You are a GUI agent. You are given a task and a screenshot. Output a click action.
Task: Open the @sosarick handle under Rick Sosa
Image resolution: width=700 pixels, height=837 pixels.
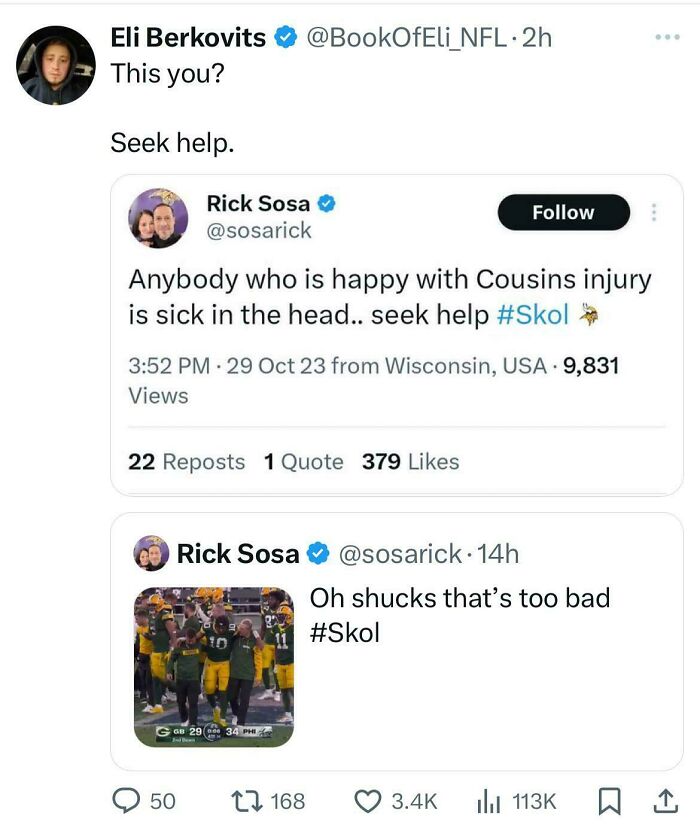pos(259,231)
